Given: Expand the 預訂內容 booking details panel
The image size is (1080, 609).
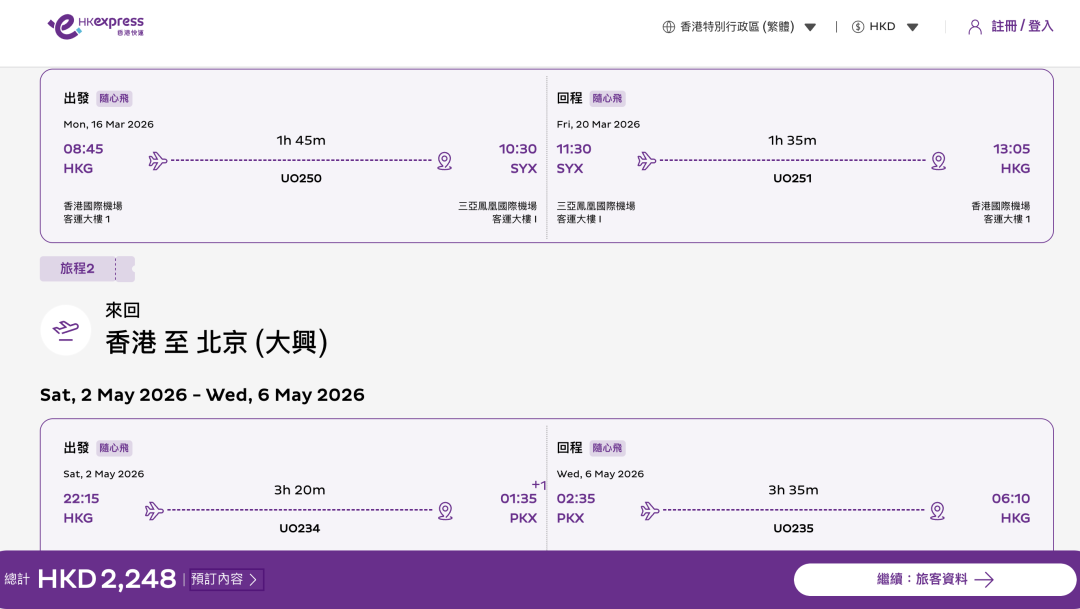Looking at the screenshot, I should (x=225, y=579).
